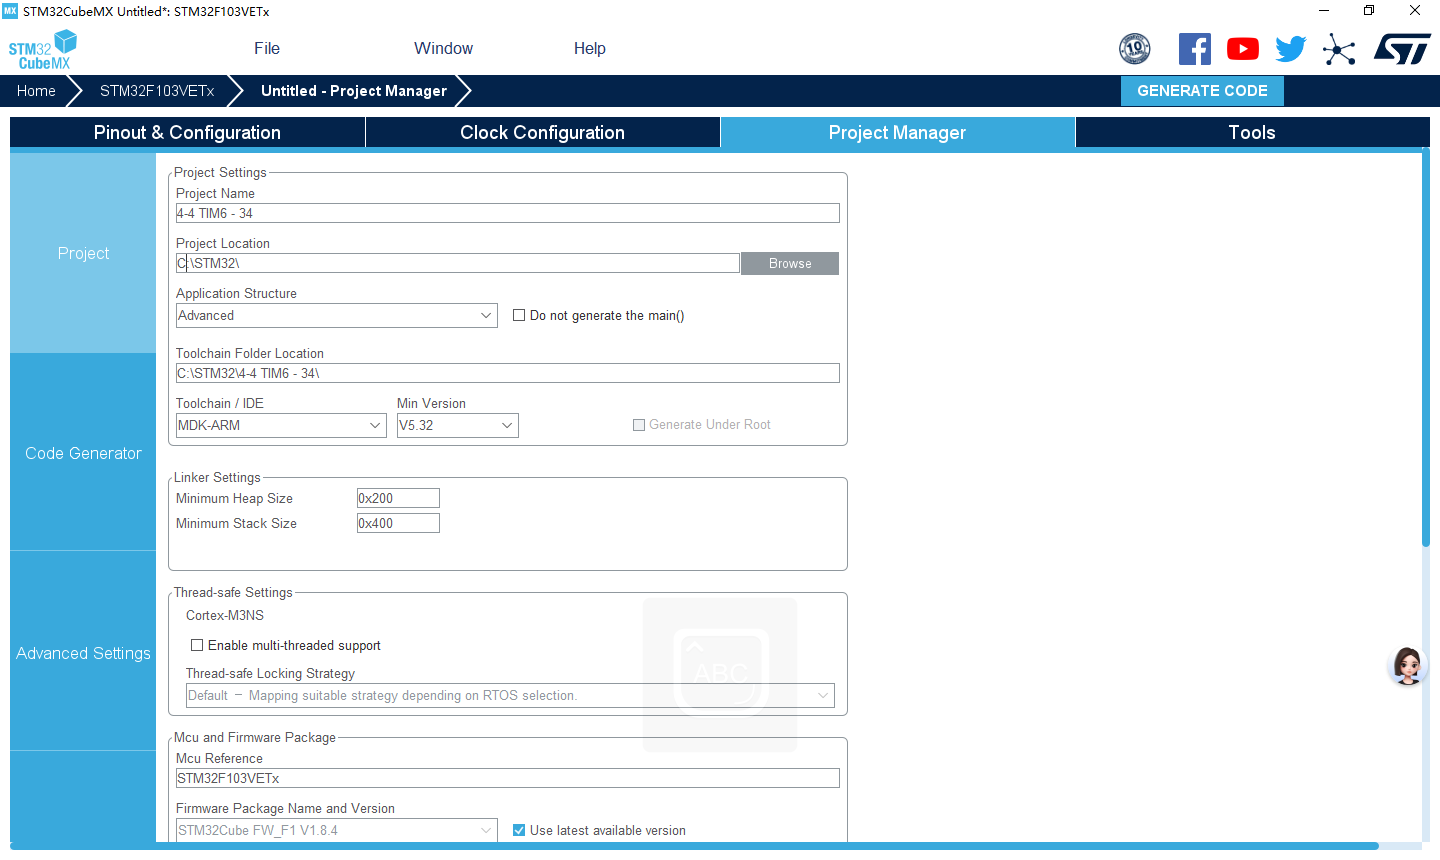1440x860 pixels.
Task: Click the floating assistant avatar icon
Action: (1407, 665)
